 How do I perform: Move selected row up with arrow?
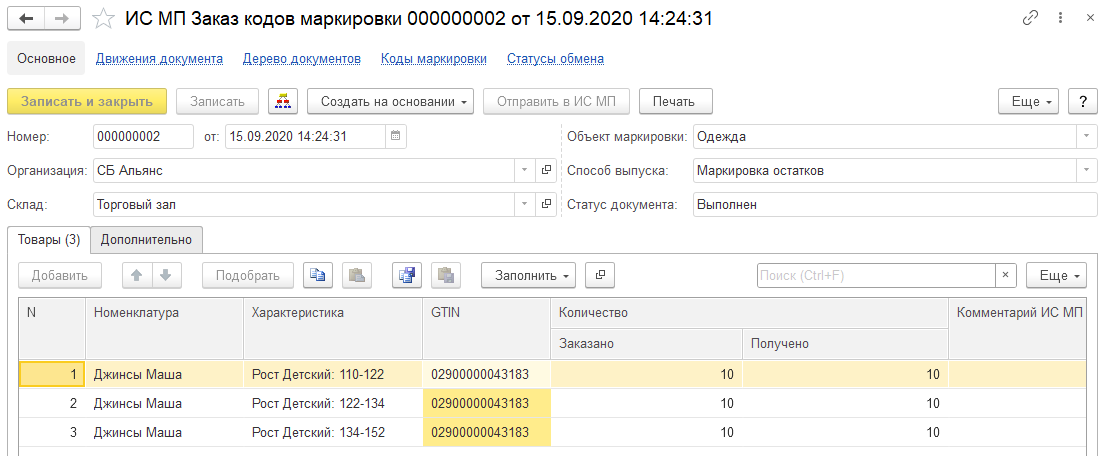pyautogui.click(x=138, y=275)
